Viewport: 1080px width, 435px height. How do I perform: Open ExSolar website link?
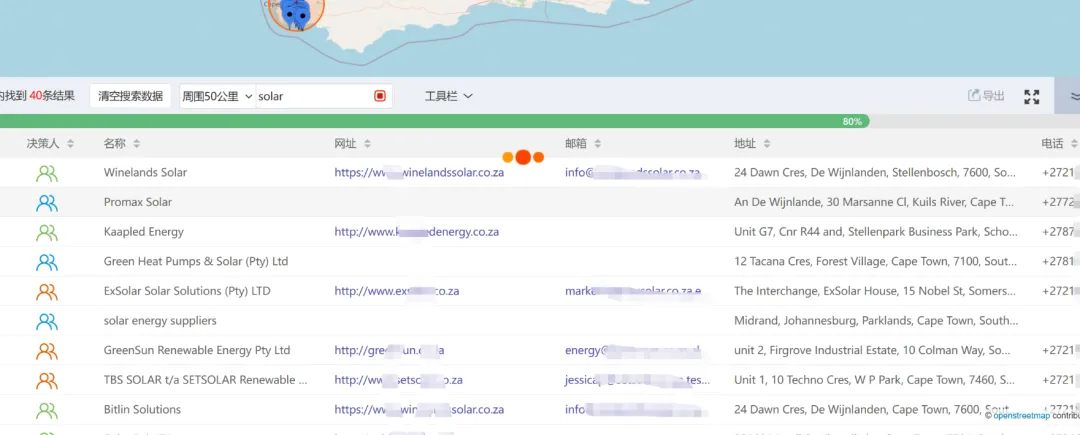397,291
